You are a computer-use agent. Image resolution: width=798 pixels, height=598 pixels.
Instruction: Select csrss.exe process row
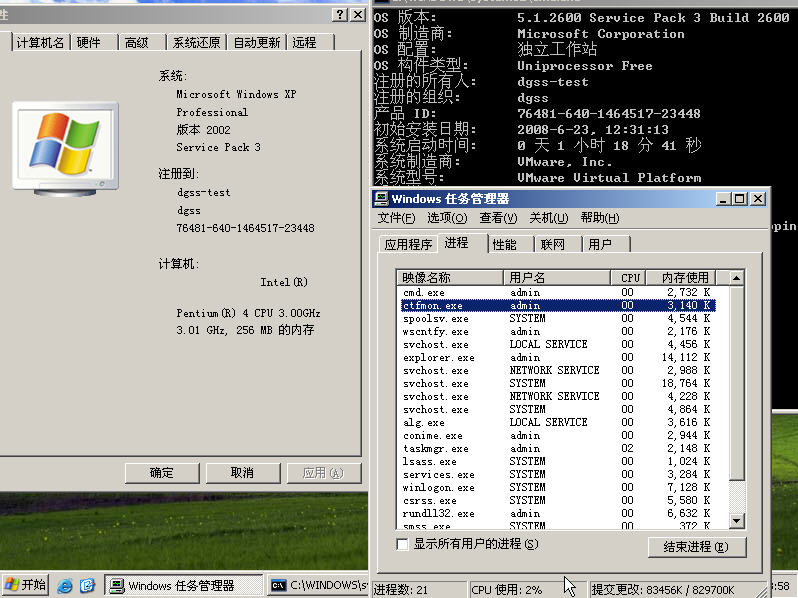click(x=558, y=500)
